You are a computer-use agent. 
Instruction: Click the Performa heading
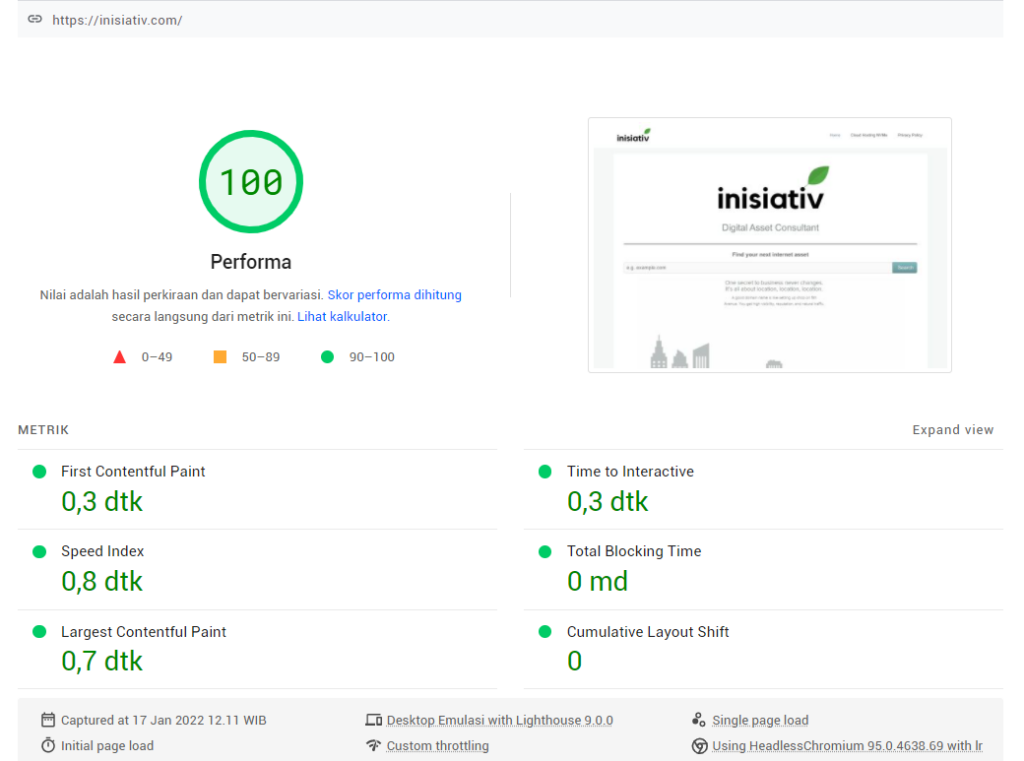click(x=251, y=262)
